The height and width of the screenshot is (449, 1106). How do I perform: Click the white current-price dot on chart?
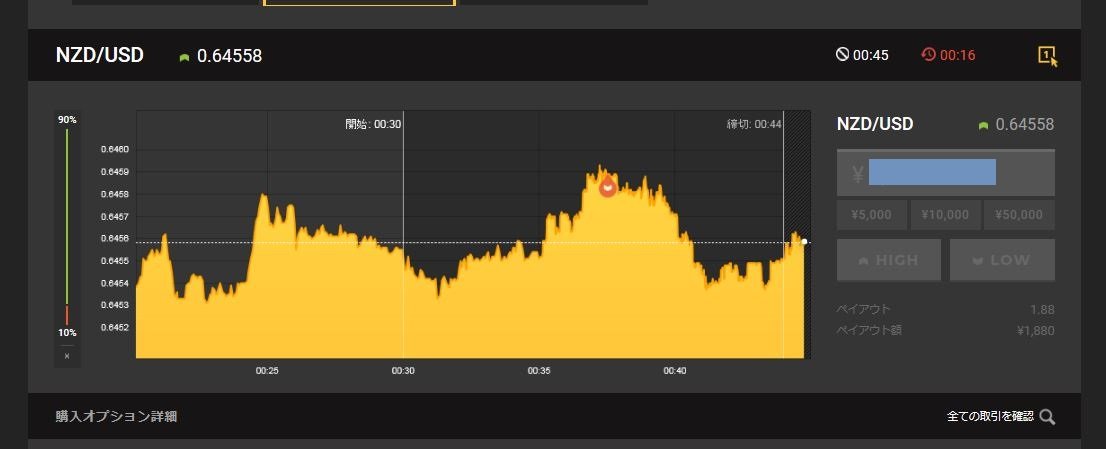804,242
